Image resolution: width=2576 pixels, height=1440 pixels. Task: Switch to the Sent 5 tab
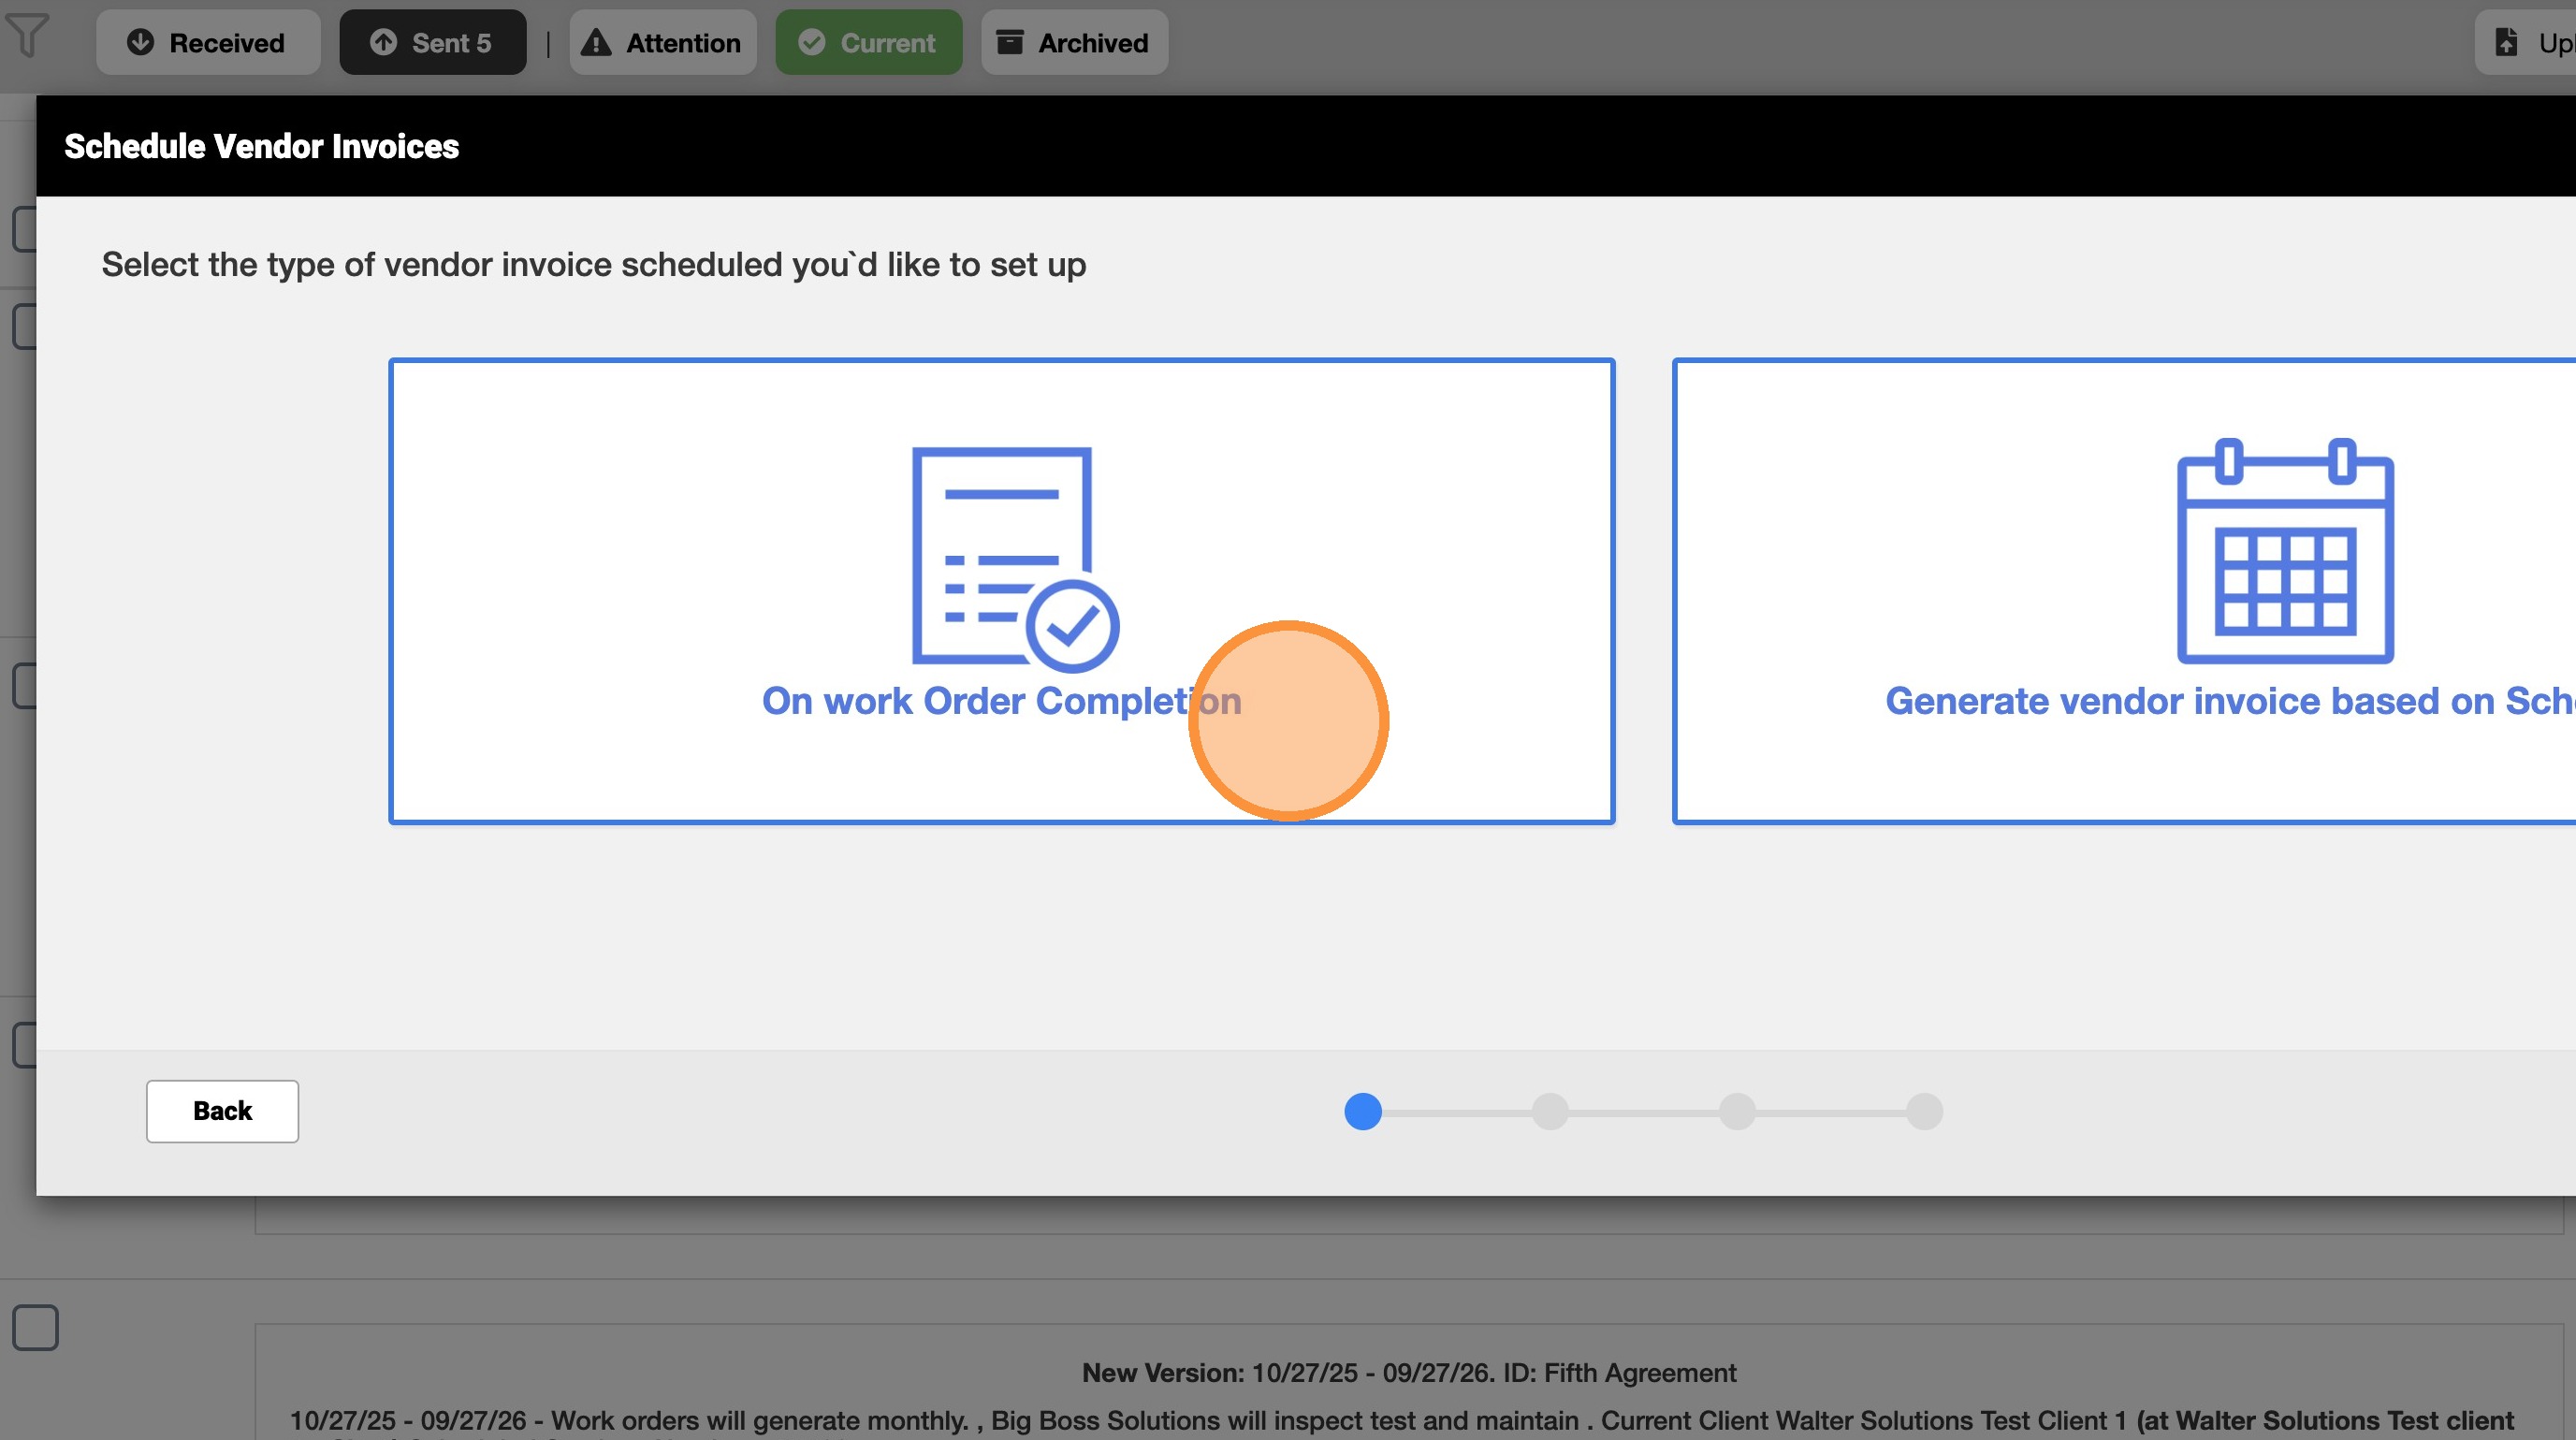(x=432, y=43)
